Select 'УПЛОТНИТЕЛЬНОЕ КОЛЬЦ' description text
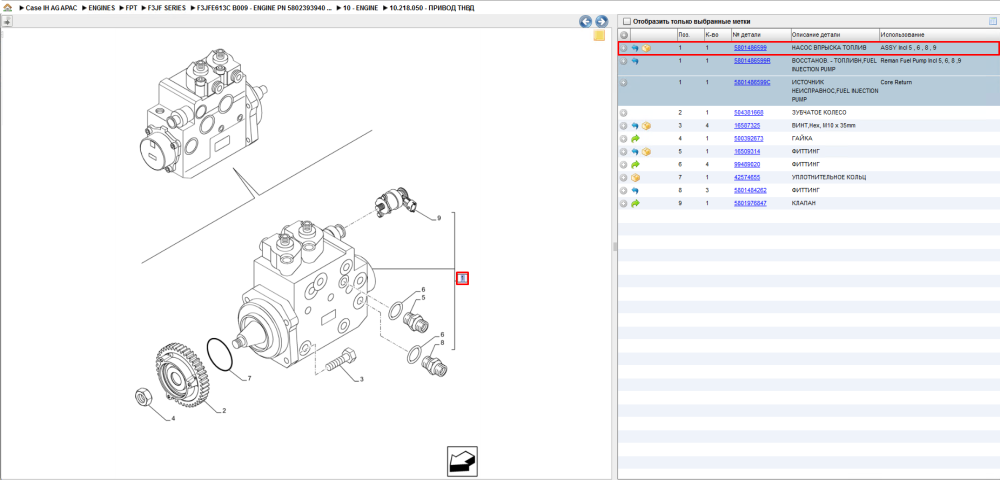 click(828, 177)
